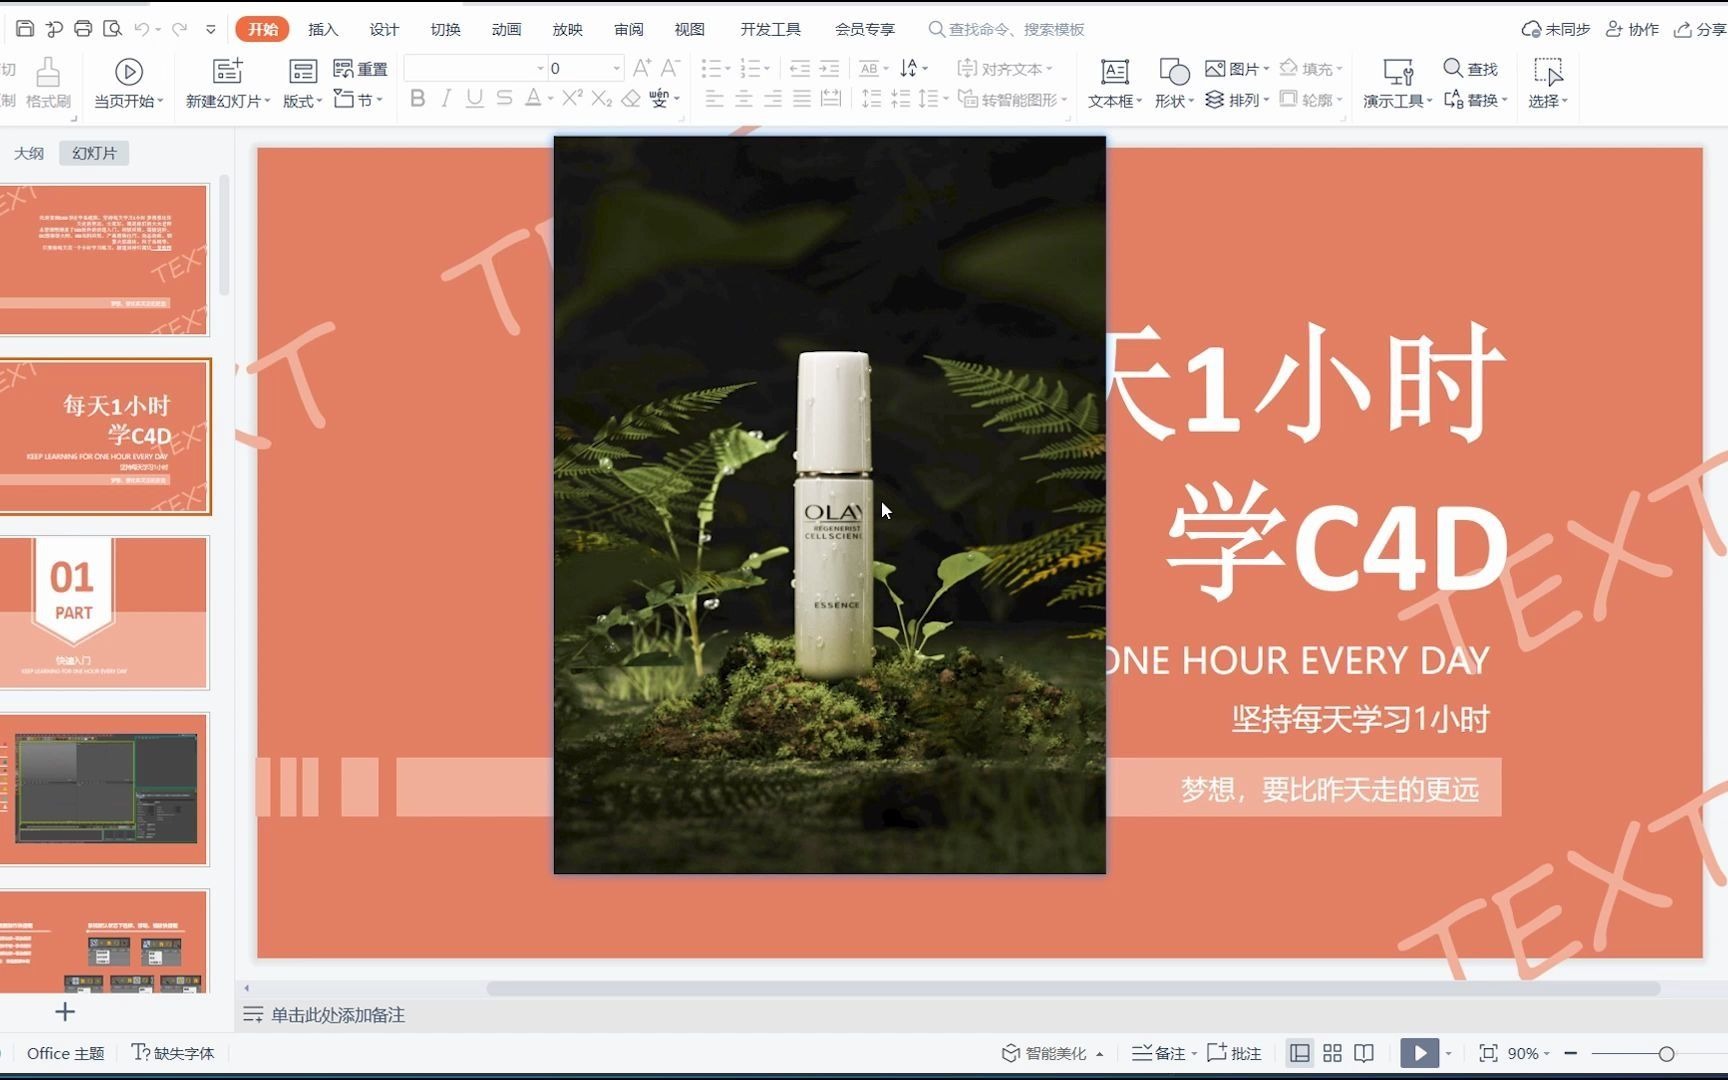
Task: Click the print icon in quick access toolbar
Action: point(83,29)
